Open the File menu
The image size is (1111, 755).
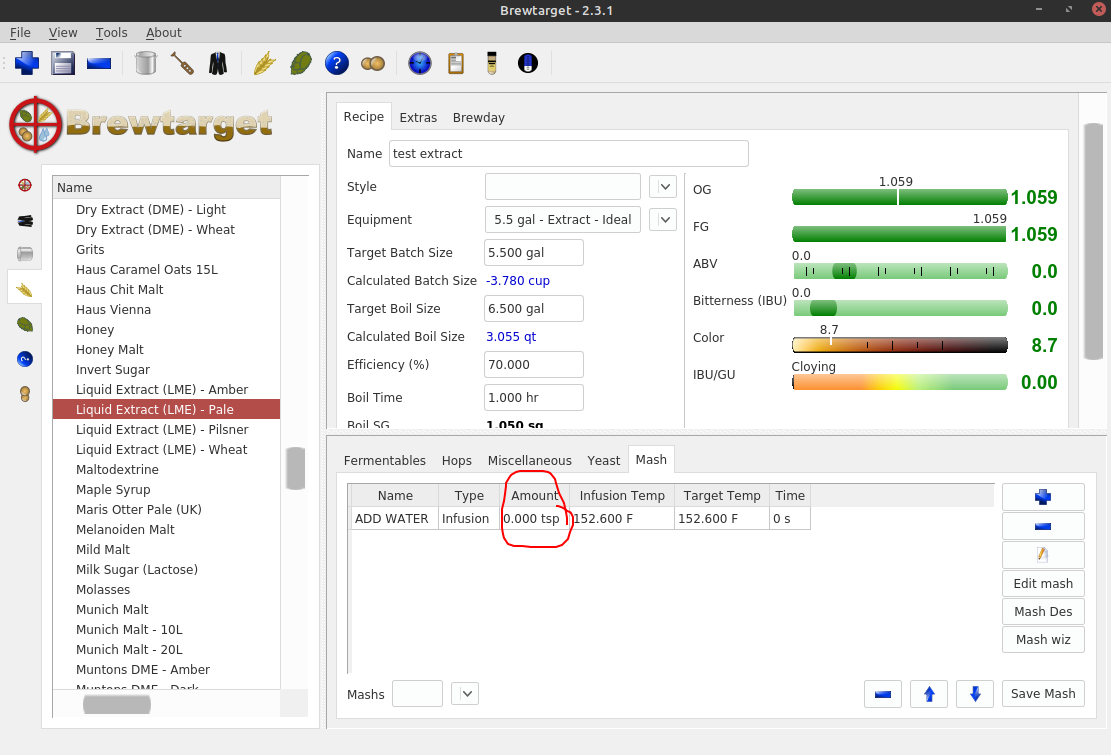tap(20, 33)
